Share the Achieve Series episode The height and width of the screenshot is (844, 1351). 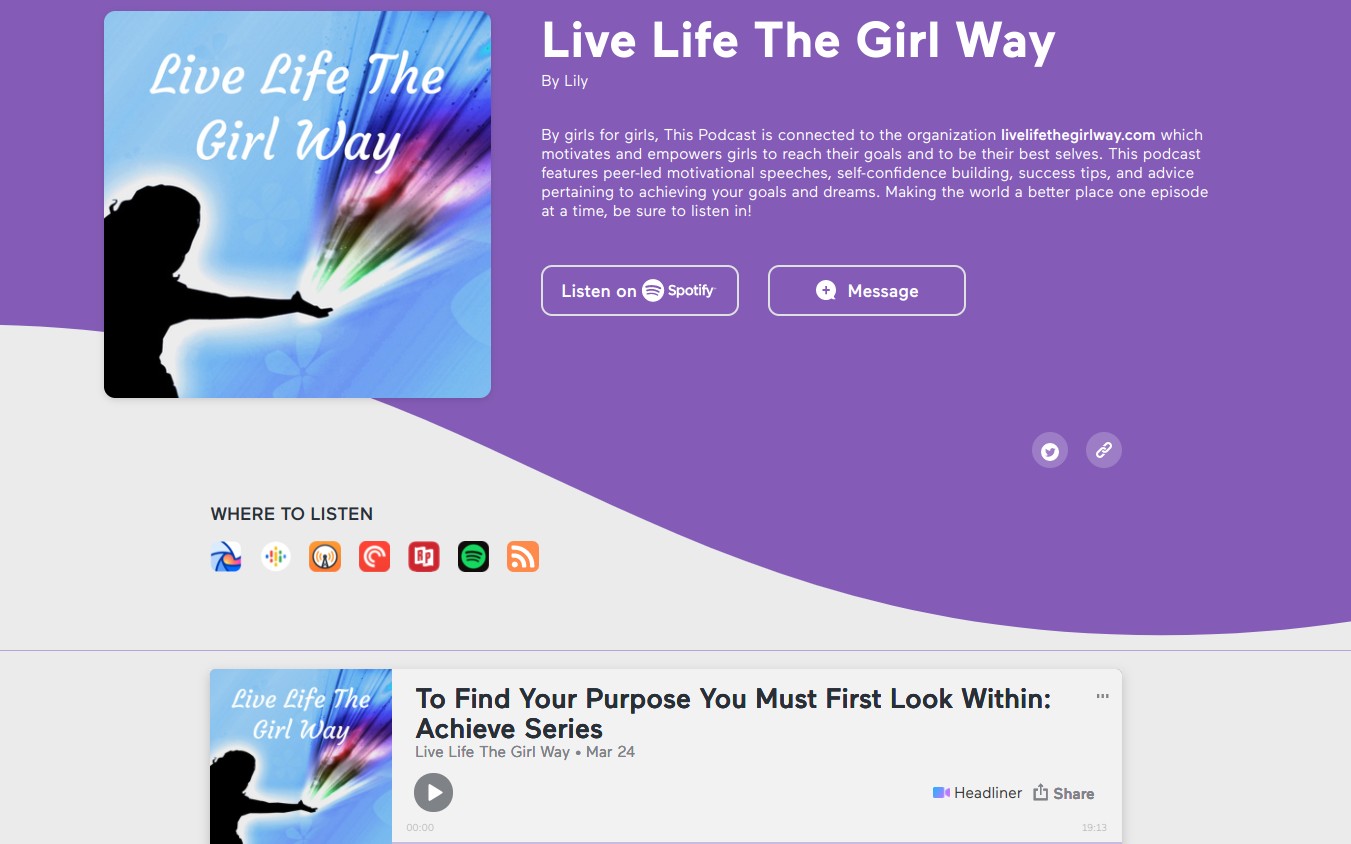click(x=1064, y=793)
